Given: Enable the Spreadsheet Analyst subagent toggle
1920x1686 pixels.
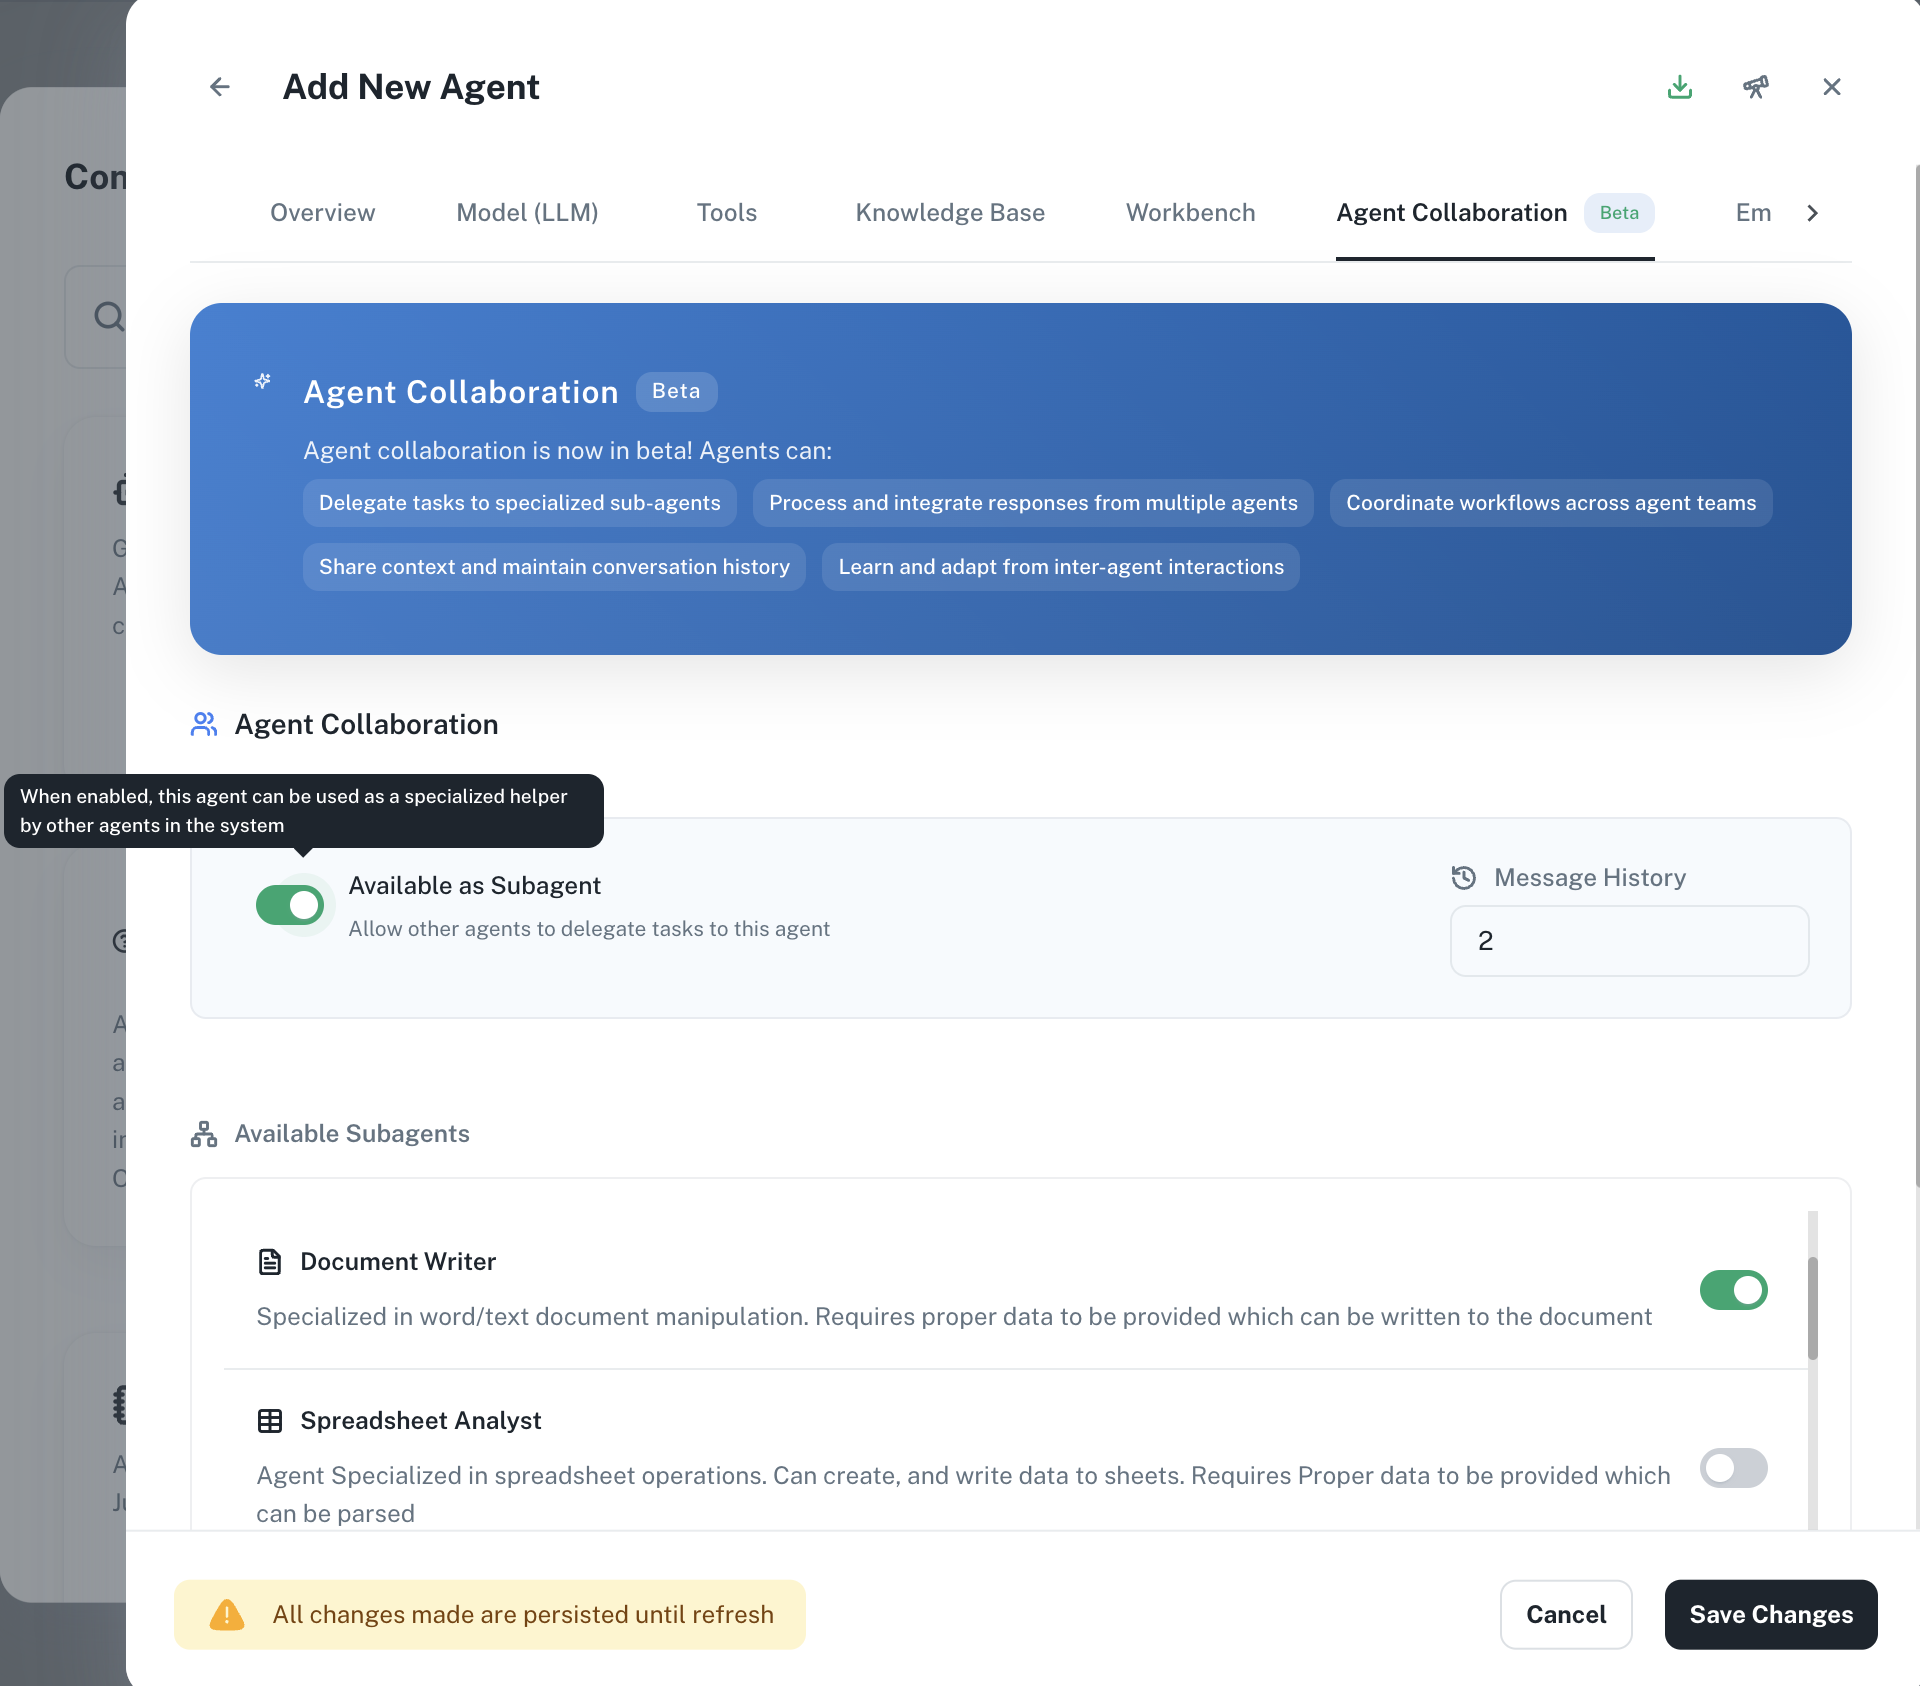Looking at the screenshot, I should tap(1733, 1468).
